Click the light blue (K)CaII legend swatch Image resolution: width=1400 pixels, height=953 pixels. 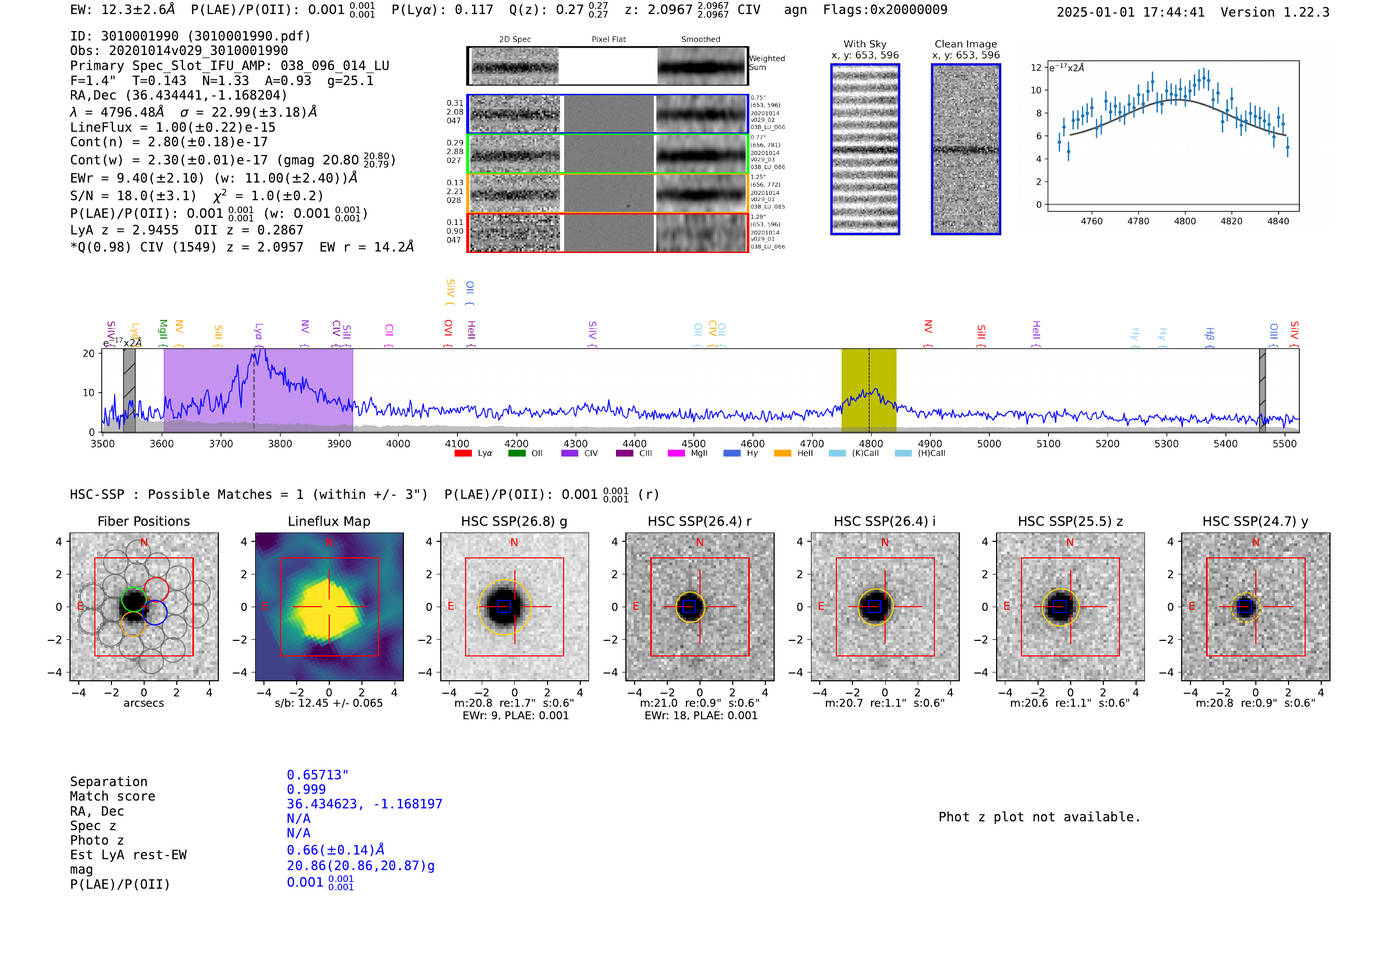[837, 453]
